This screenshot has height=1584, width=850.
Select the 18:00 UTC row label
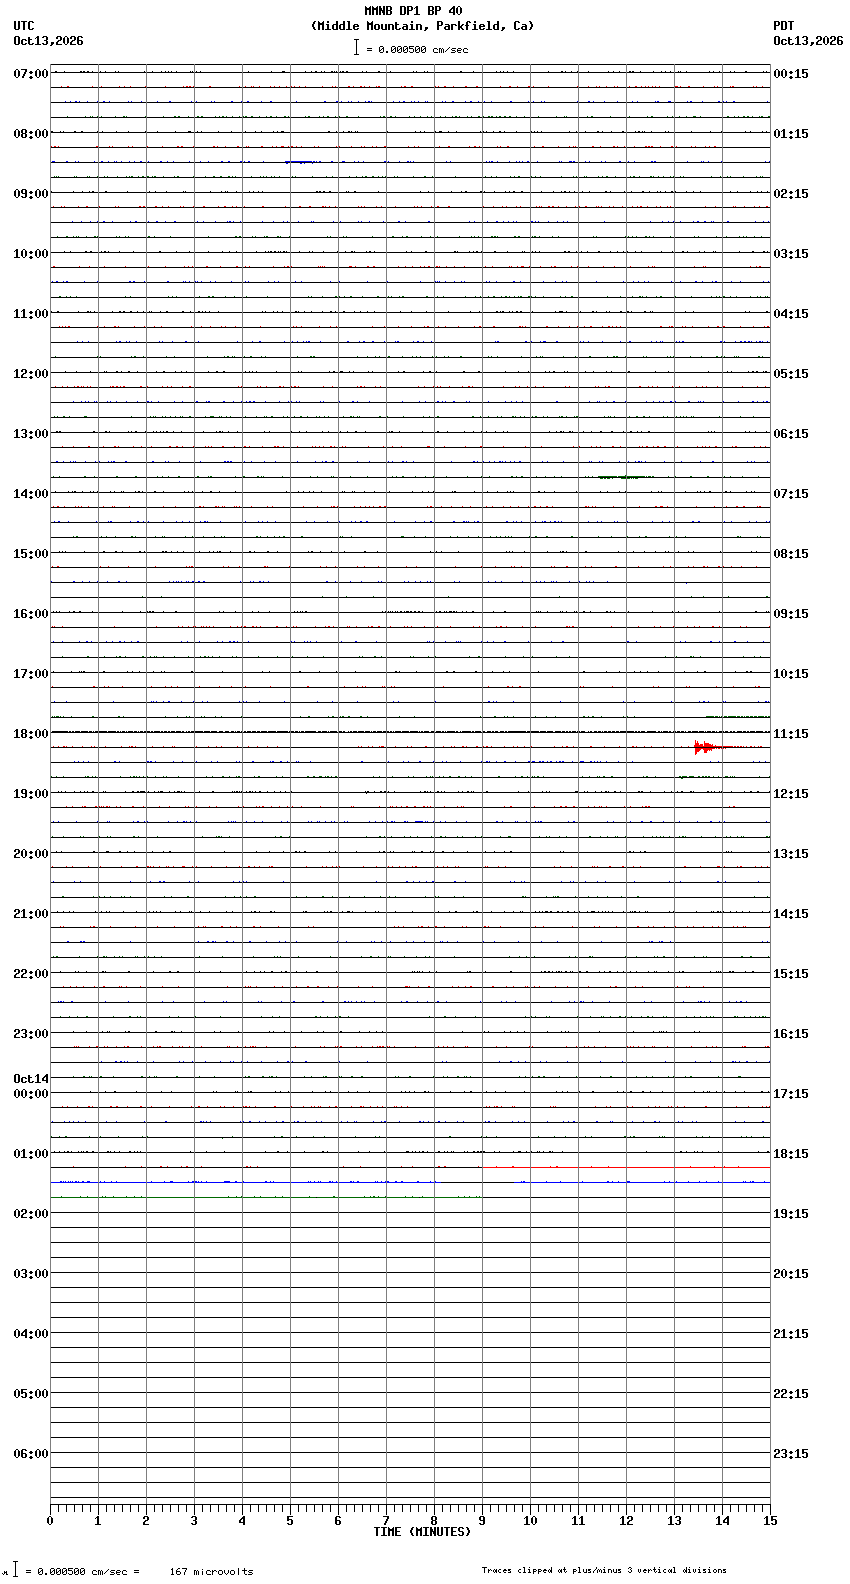pyautogui.click(x=31, y=734)
